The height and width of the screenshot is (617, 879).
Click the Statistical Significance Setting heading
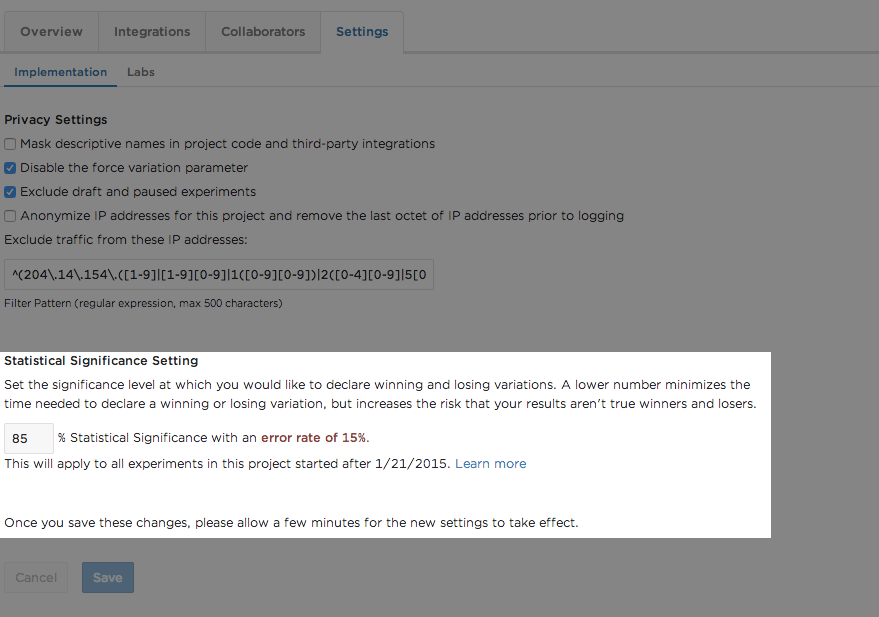coord(101,361)
